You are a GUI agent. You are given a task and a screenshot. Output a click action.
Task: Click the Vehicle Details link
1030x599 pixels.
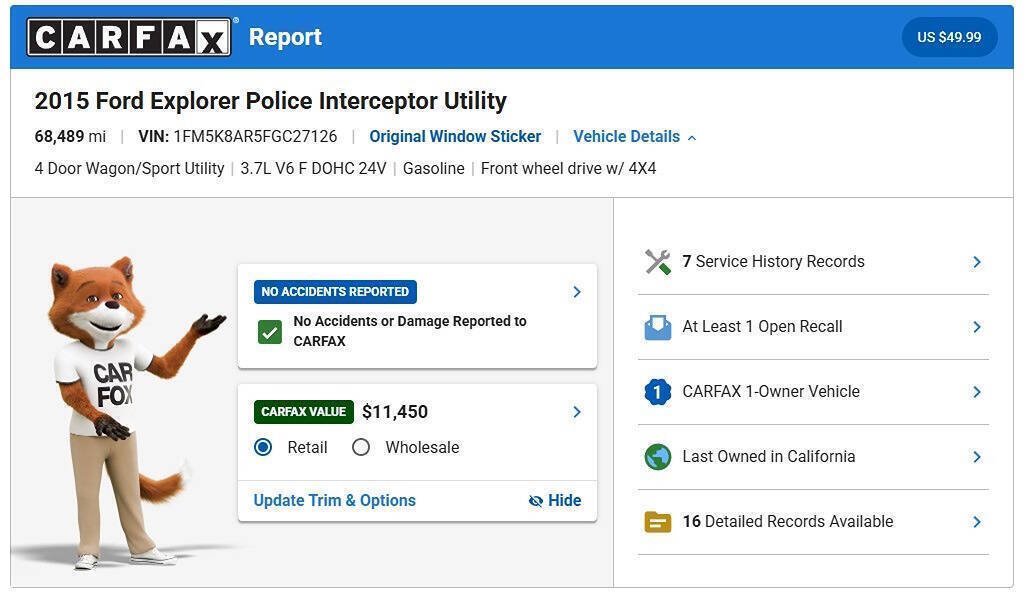point(626,137)
